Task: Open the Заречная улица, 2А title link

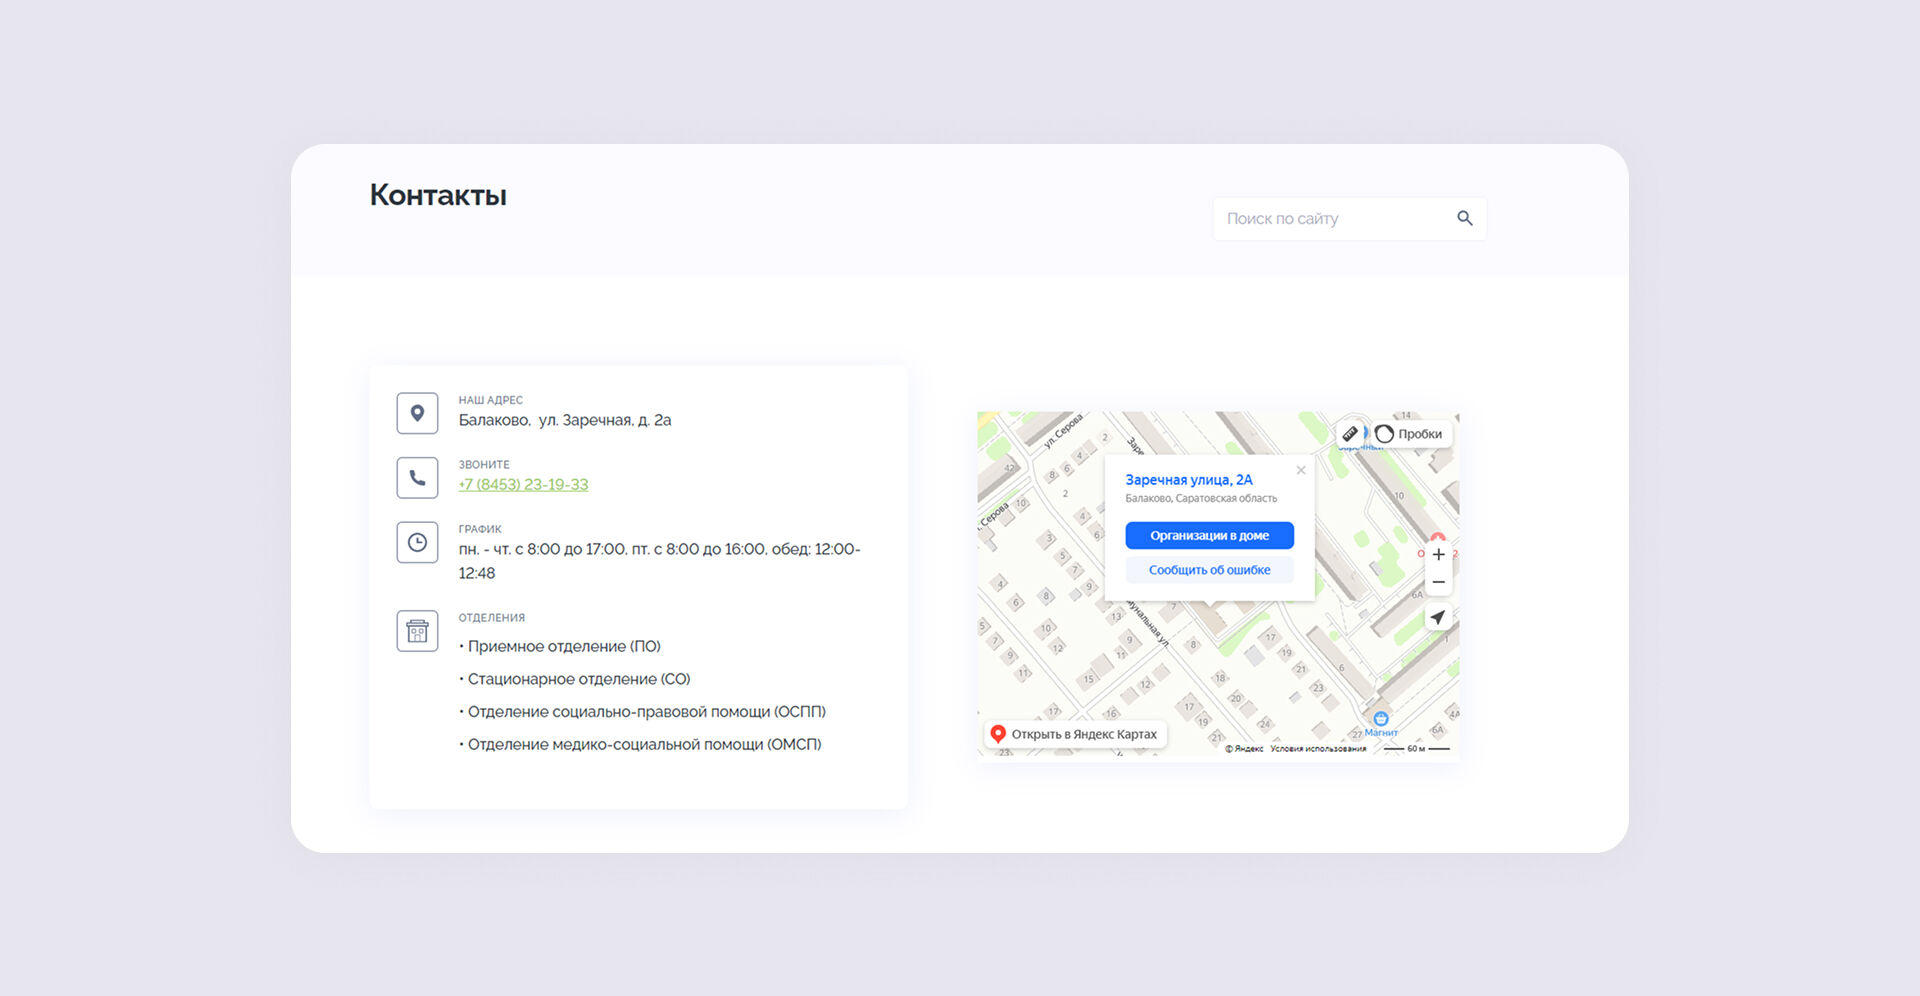Action: 1188,480
